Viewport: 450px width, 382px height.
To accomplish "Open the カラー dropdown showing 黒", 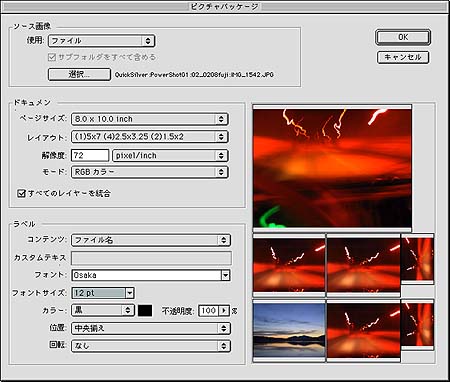I will [103, 311].
